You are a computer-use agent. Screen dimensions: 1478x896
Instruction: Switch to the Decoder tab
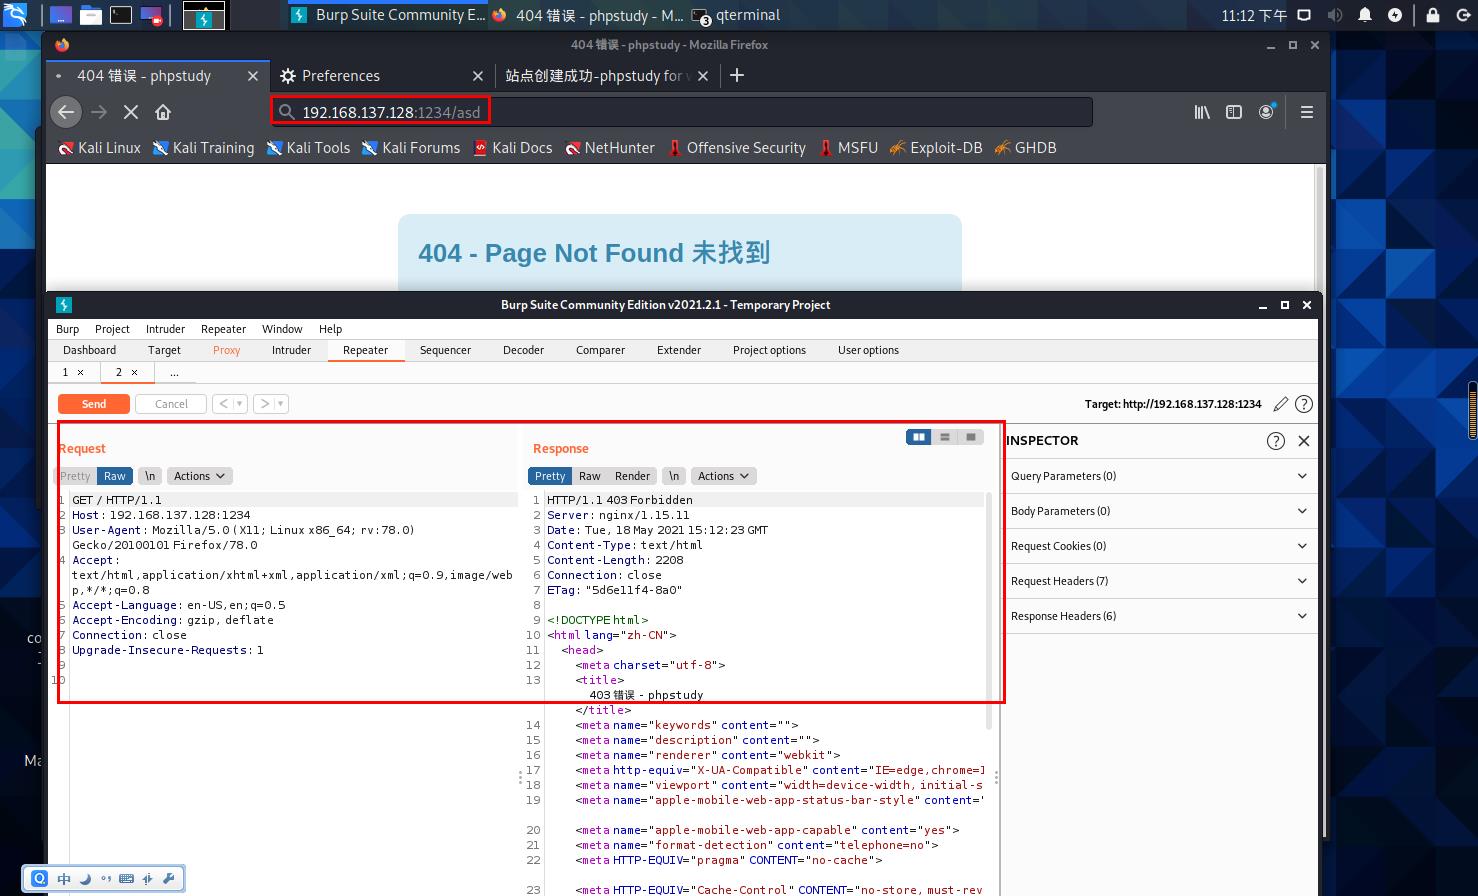click(523, 350)
